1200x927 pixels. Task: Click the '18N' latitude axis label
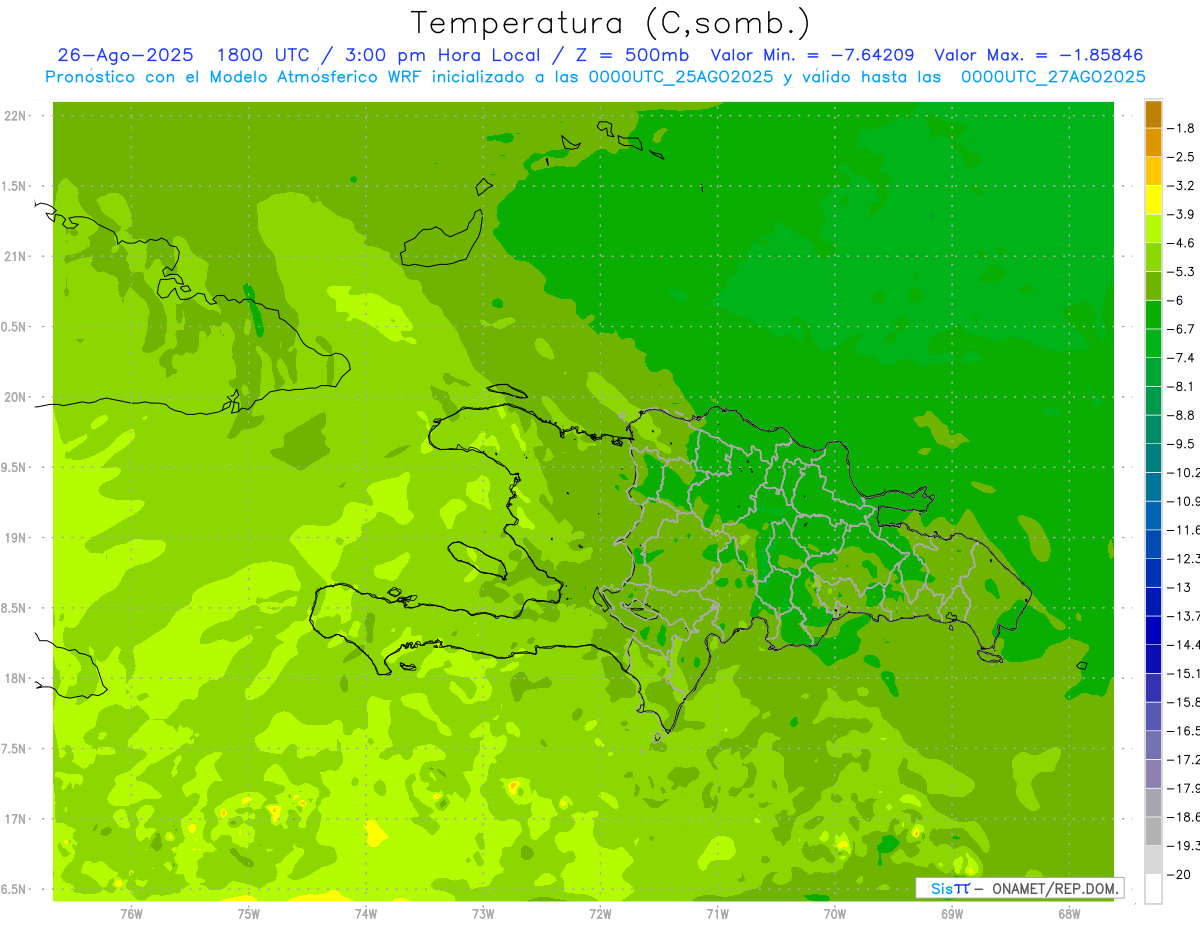click(x=14, y=678)
